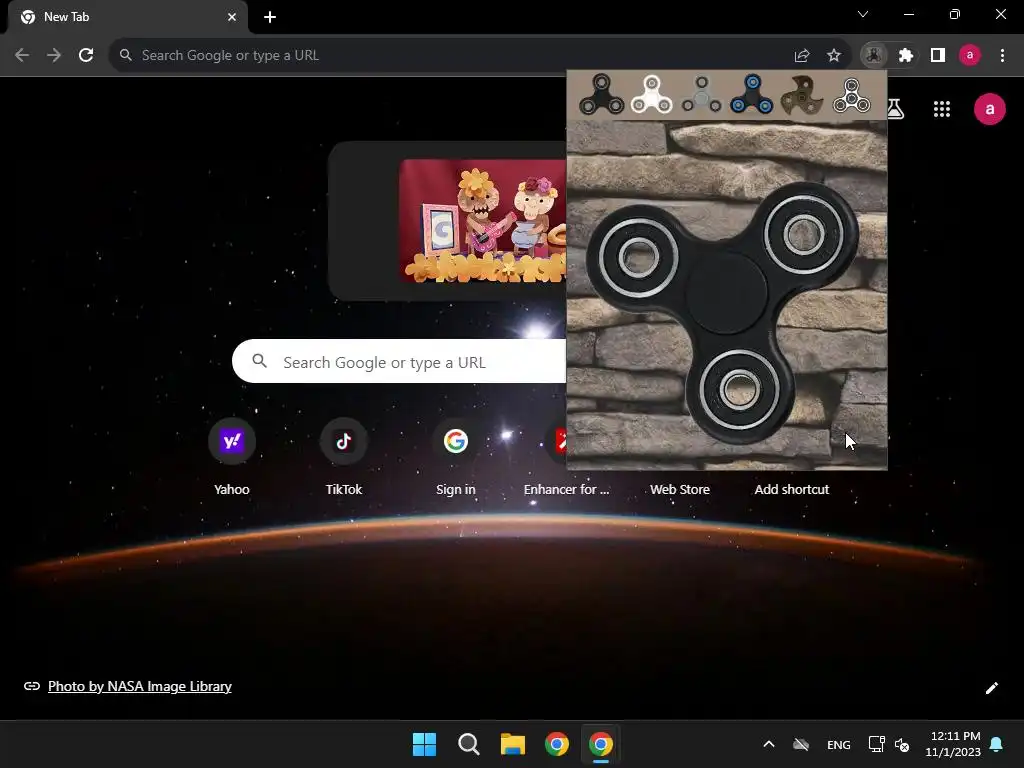Click the fidget spinner extension icon

click(x=874, y=56)
